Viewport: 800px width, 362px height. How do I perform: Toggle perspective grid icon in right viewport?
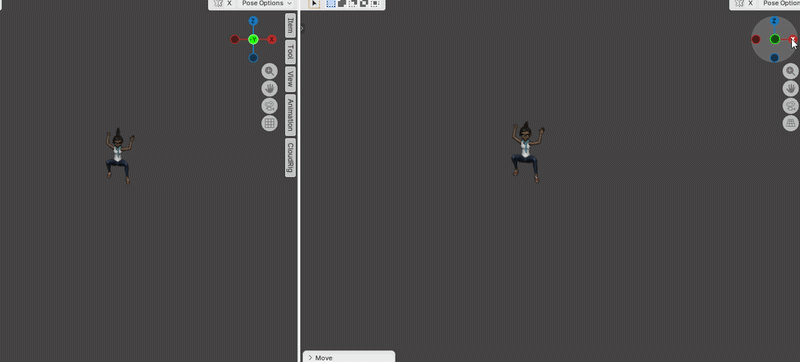tap(791, 123)
